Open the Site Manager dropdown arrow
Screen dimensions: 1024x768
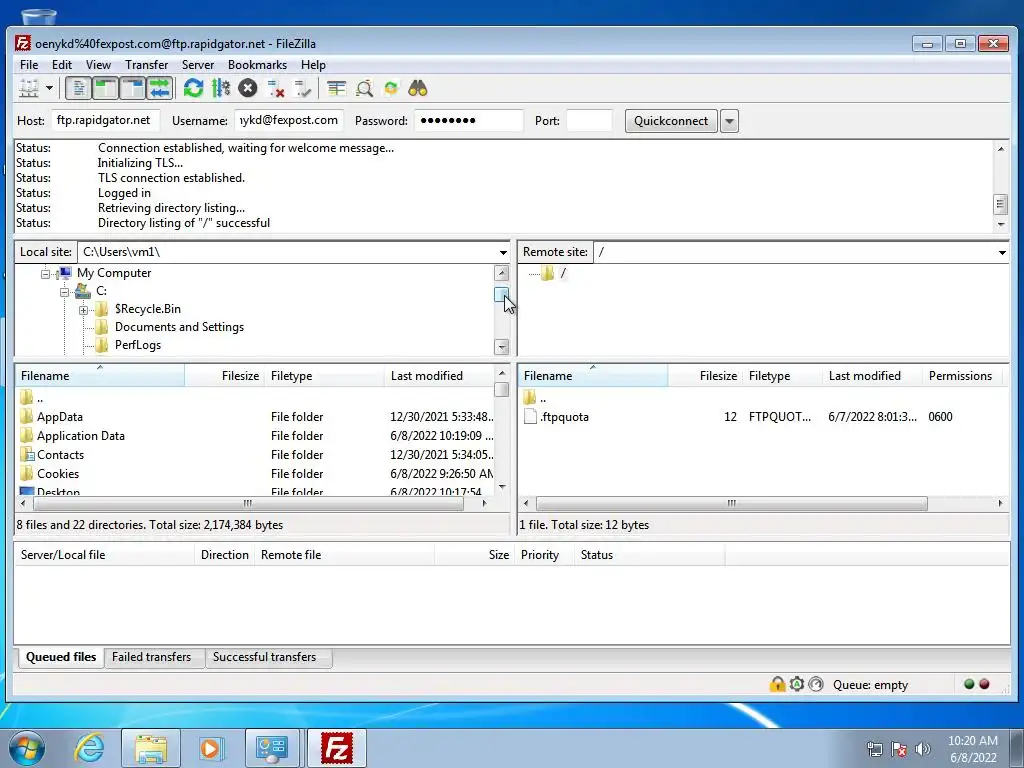49,88
